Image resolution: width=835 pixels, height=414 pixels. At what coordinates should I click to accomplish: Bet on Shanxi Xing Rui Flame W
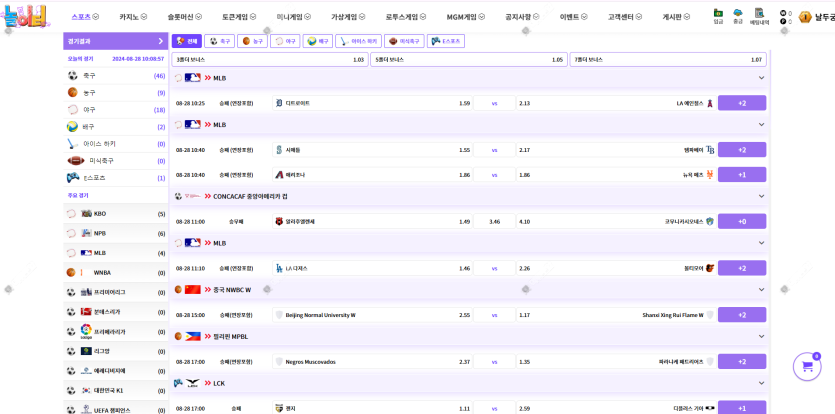point(616,315)
